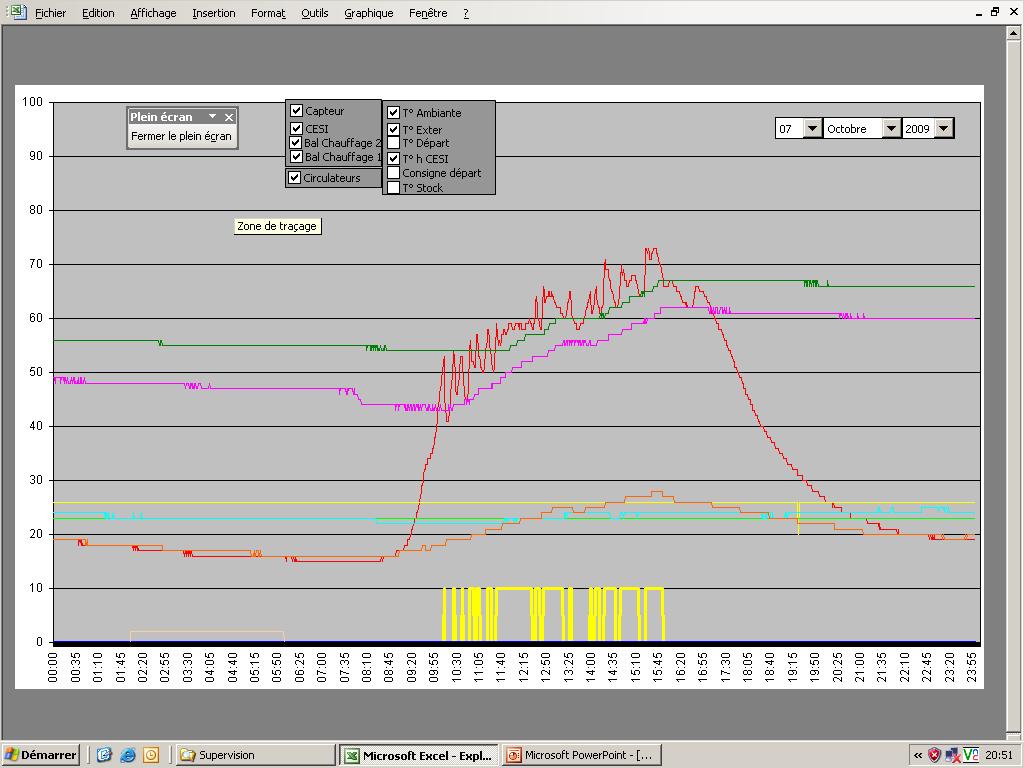This screenshot has width=1024, height=768.
Task: Open the Fenêtre menu
Action: coord(428,13)
